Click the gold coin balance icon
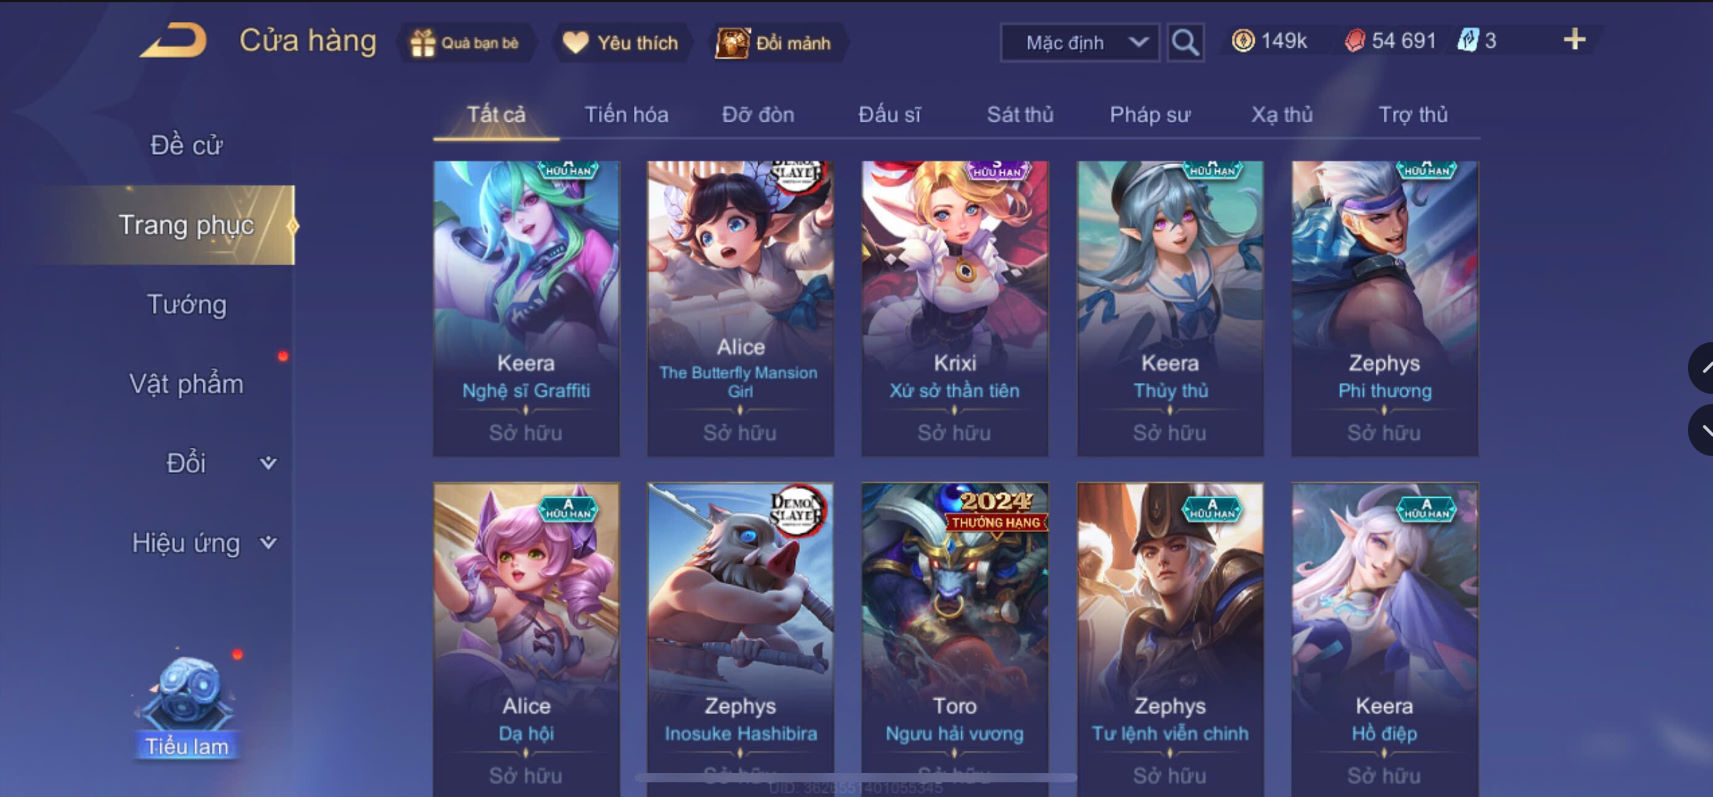The height and width of the screenshot is (797, 1713). [x=1243, y=41]
